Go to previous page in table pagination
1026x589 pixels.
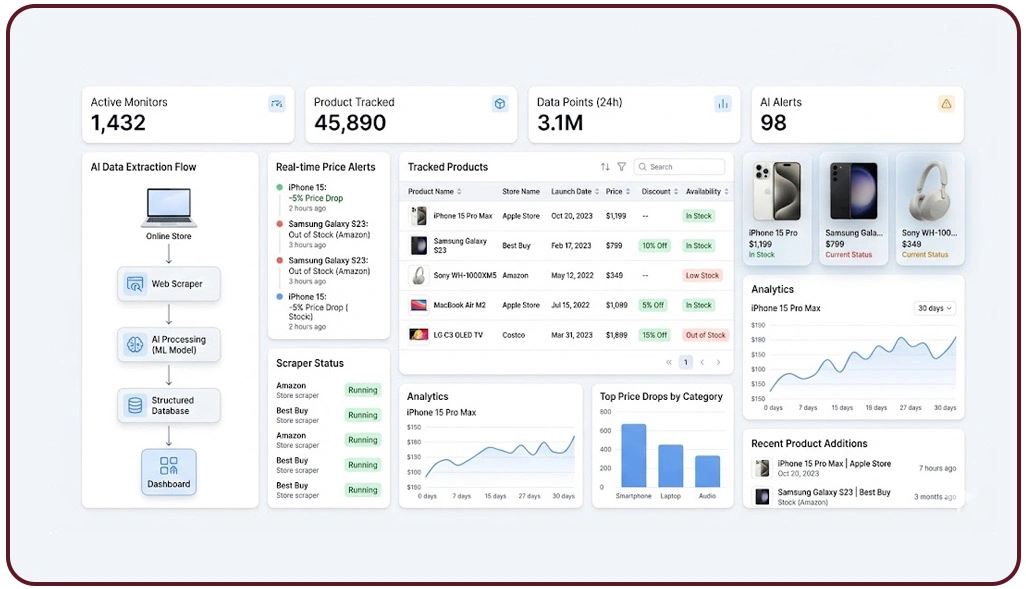coord(702,362)
